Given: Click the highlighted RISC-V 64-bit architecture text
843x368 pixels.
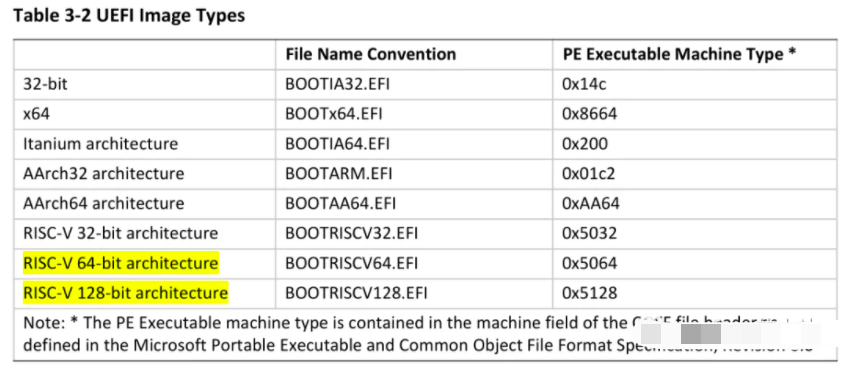Looking at the screenshot, I should coord(120,263).
